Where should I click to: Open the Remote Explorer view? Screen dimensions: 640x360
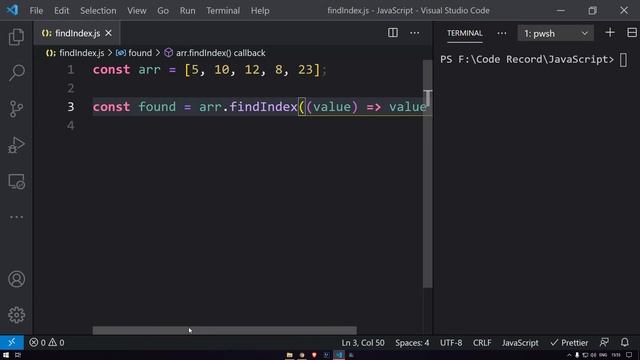(16, 181)
